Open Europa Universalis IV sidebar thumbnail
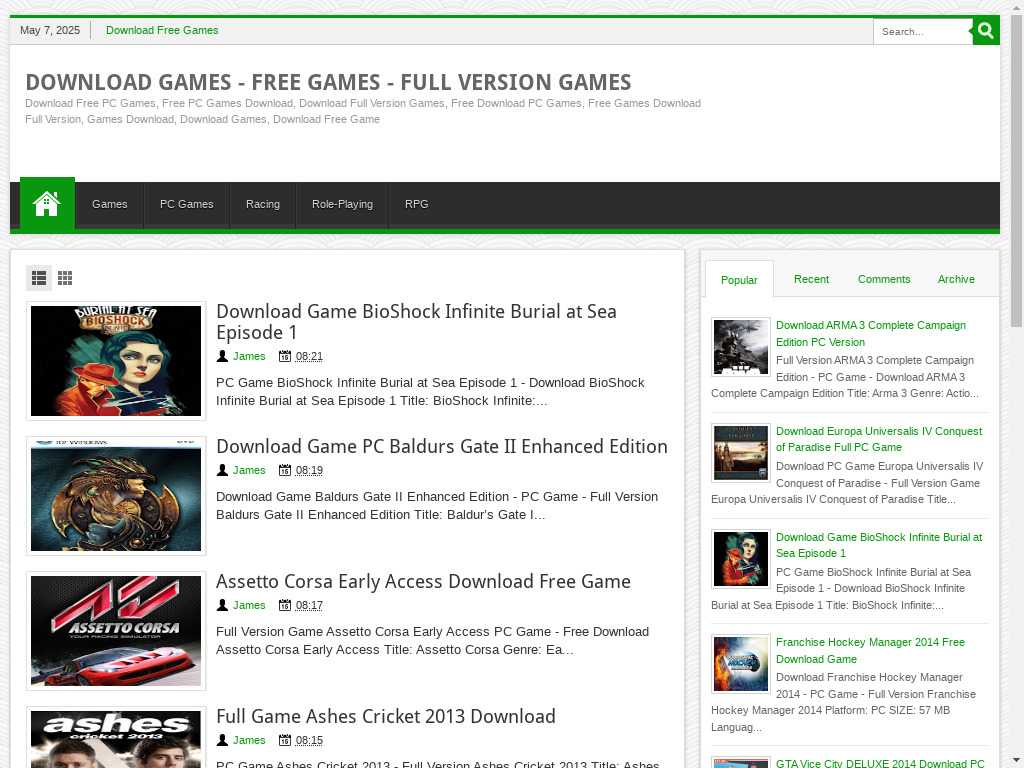Viewport: 1024px width, 768px height. [x=741, y=453]
